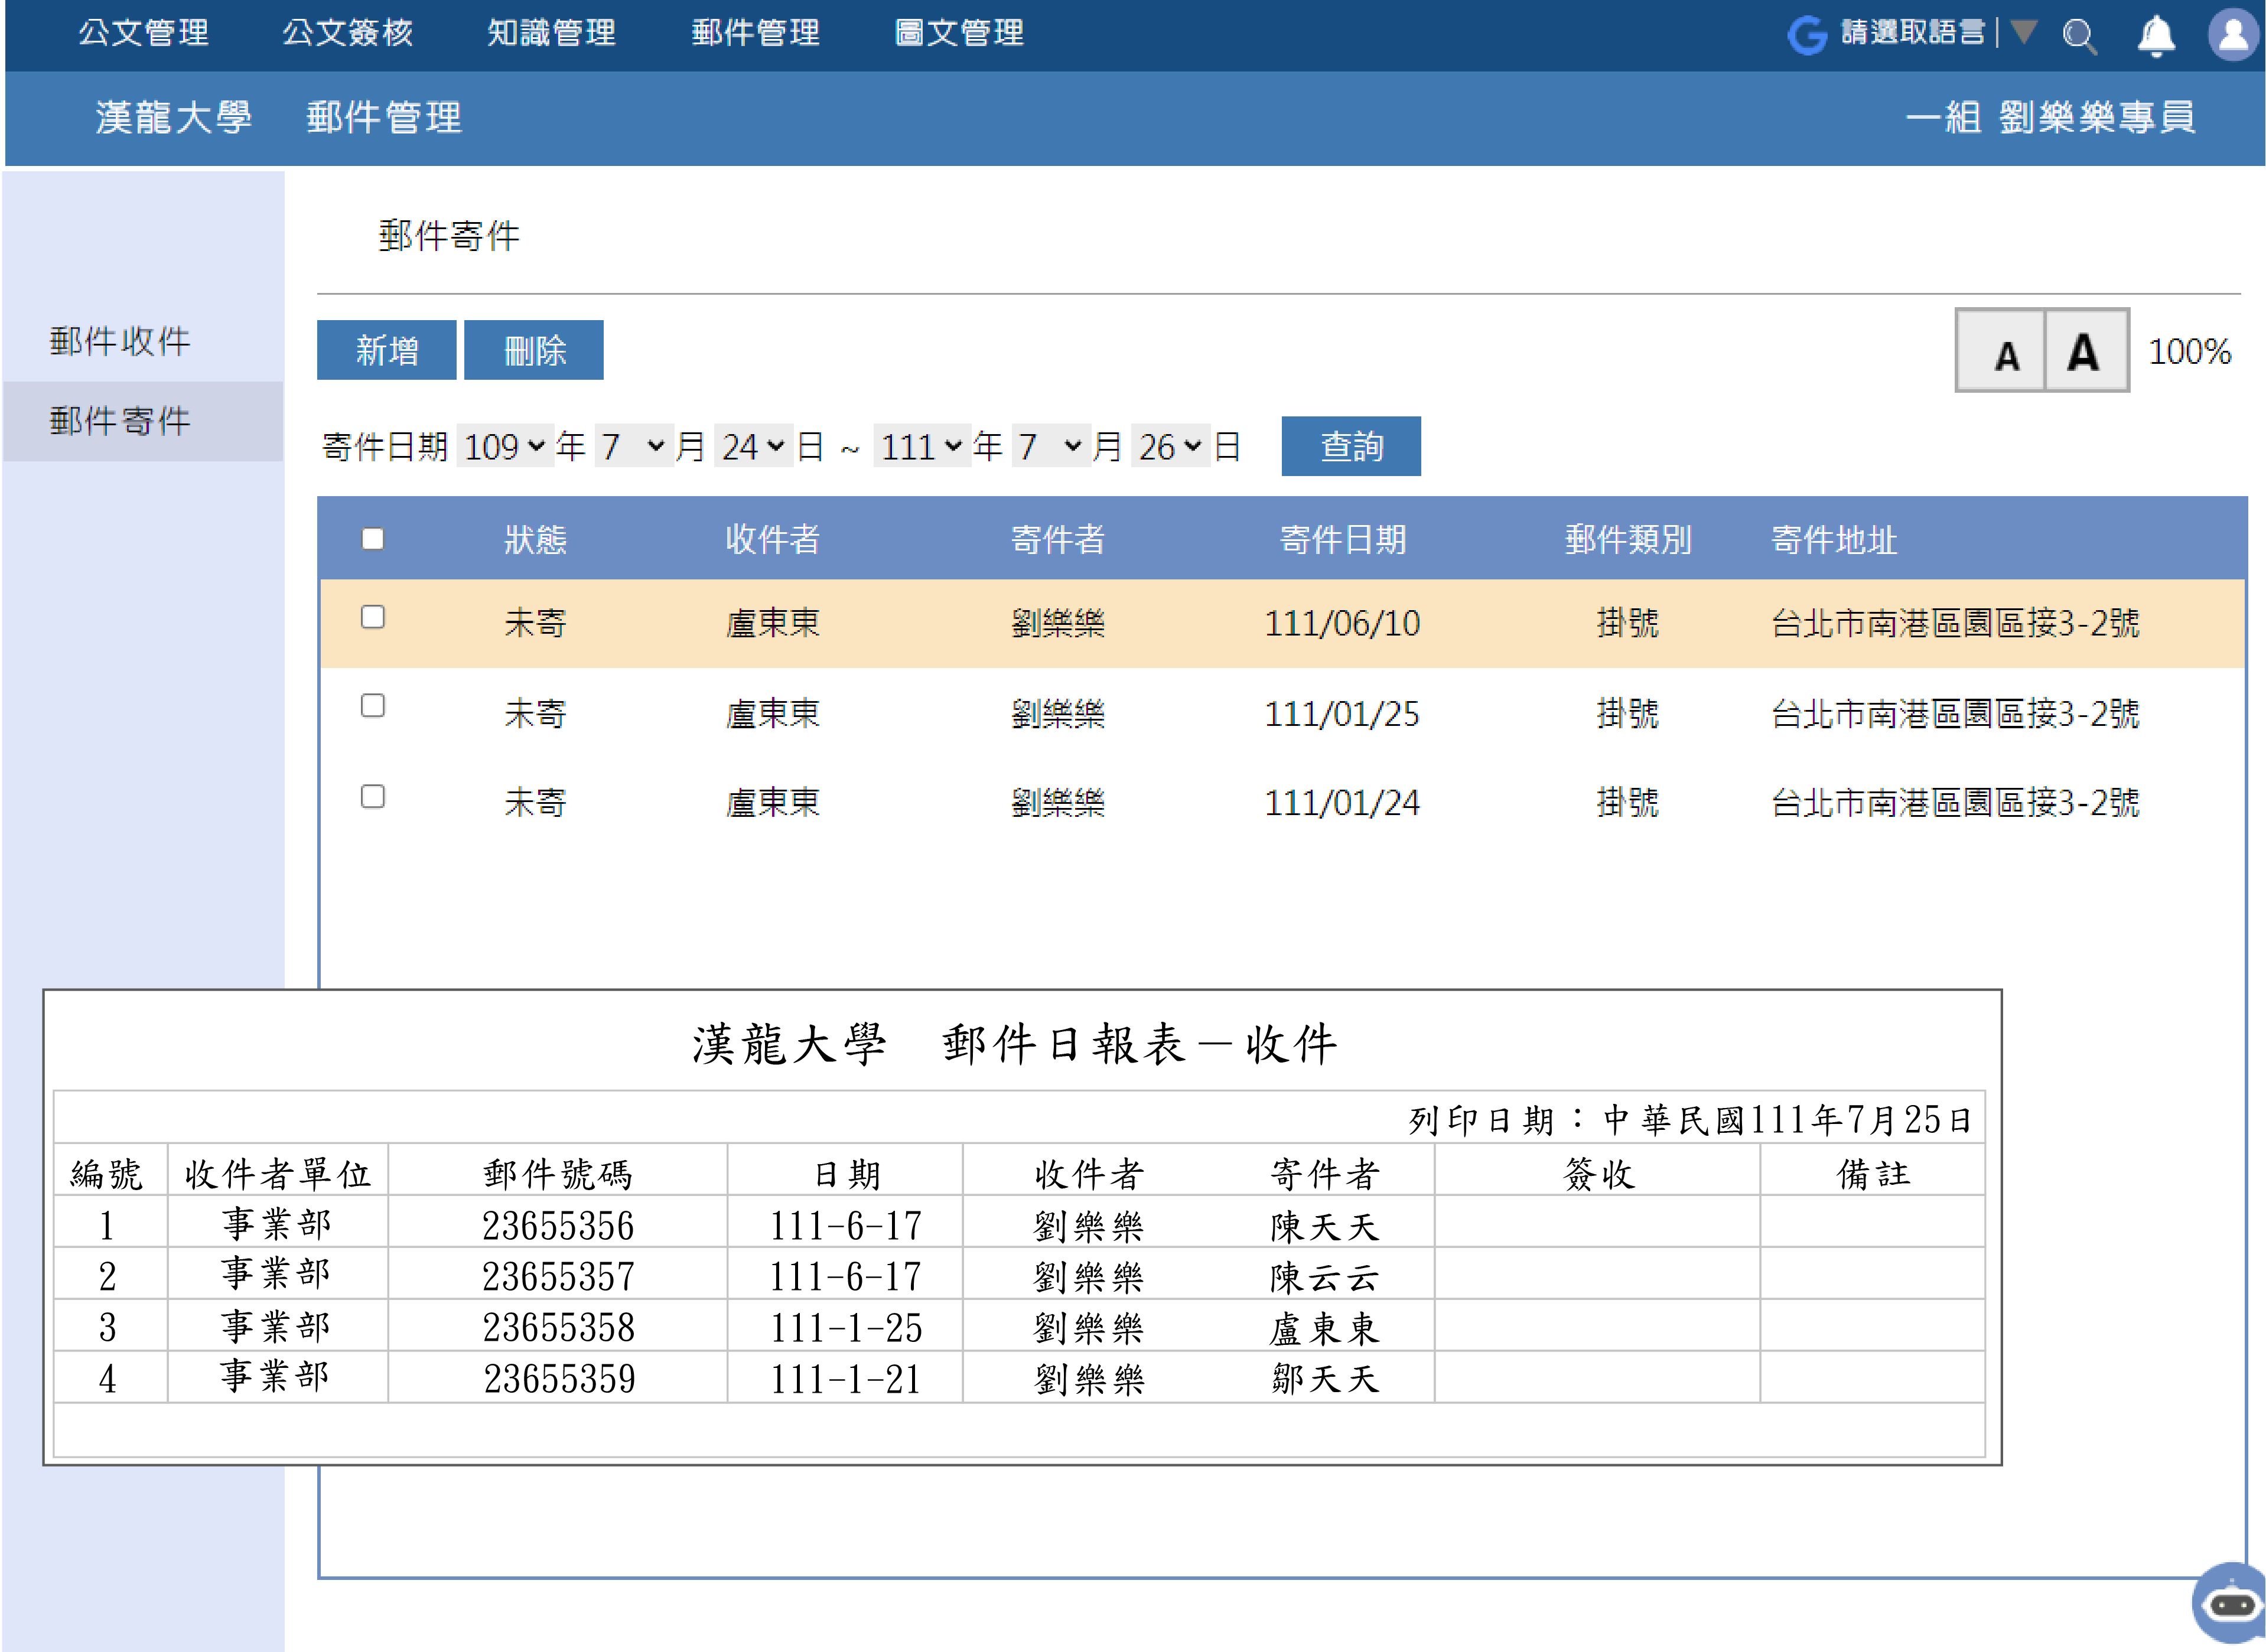Click the 查詢 search button

(1351, 446)
